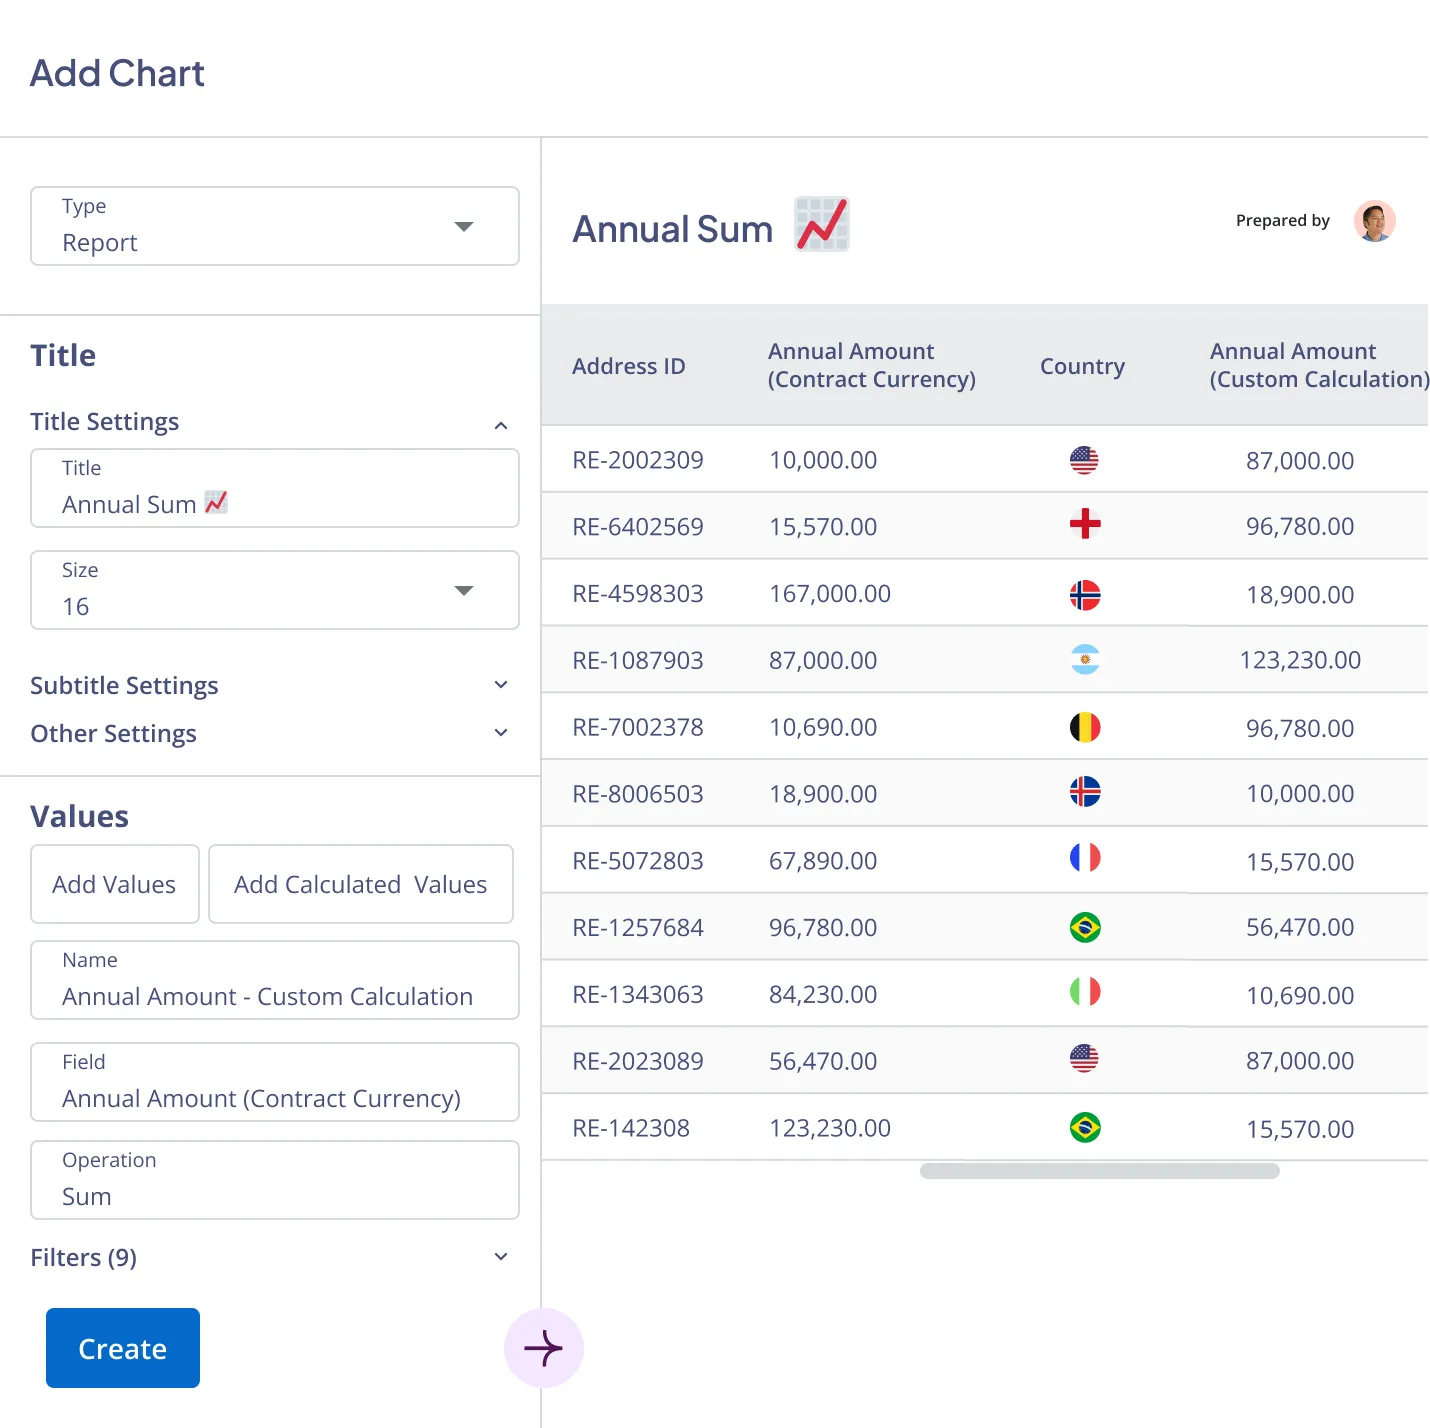Screen dimensions: 1430x1428
Task: Click the address ID RE-6402569
Action: (638, 526)
